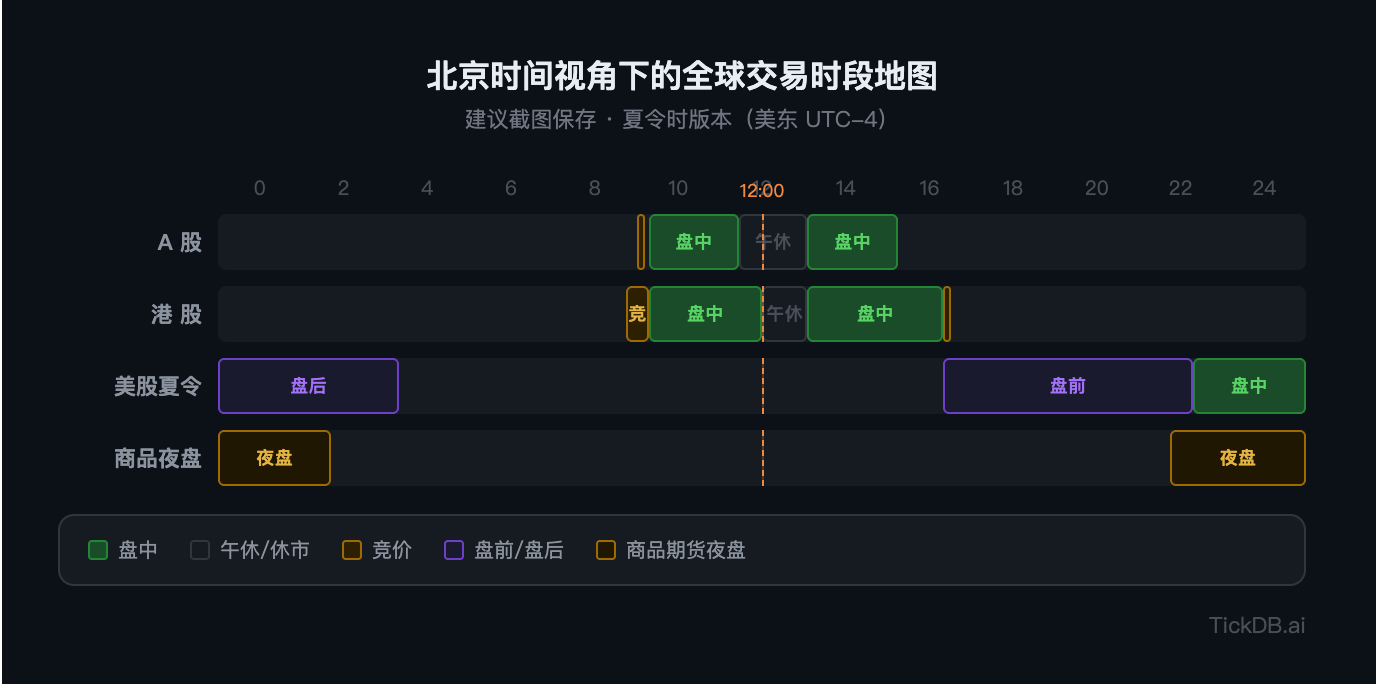Image resolution: width=1376 pixels, height=684 pixels.
Task: Select the A 股 morning 盘中 block
Action: pos(694,242)
